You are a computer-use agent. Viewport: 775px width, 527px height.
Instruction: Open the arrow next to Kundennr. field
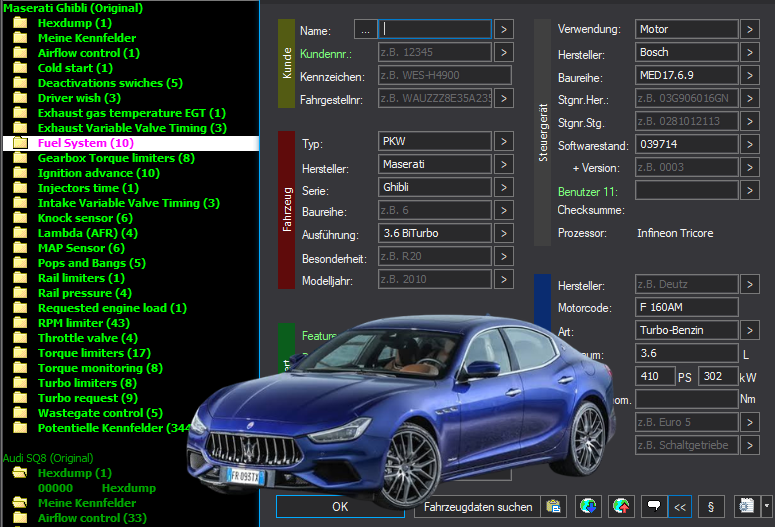[503, 52]
